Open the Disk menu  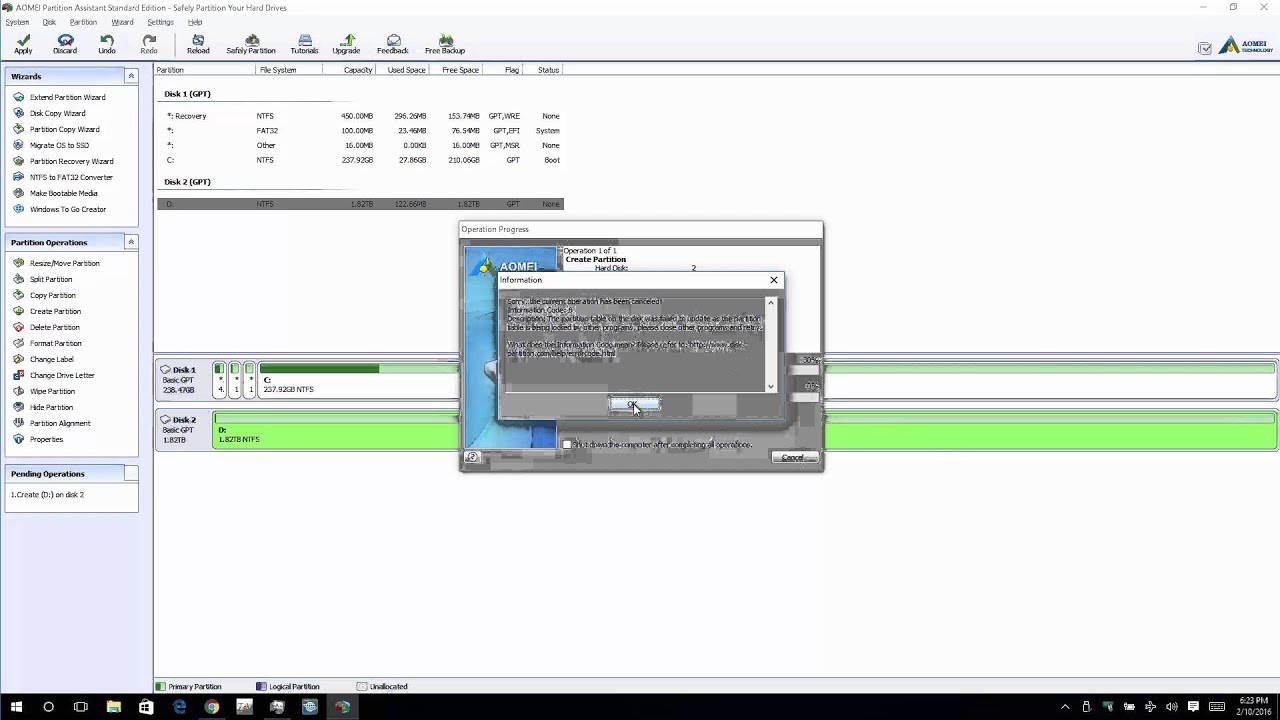(49, 22)
